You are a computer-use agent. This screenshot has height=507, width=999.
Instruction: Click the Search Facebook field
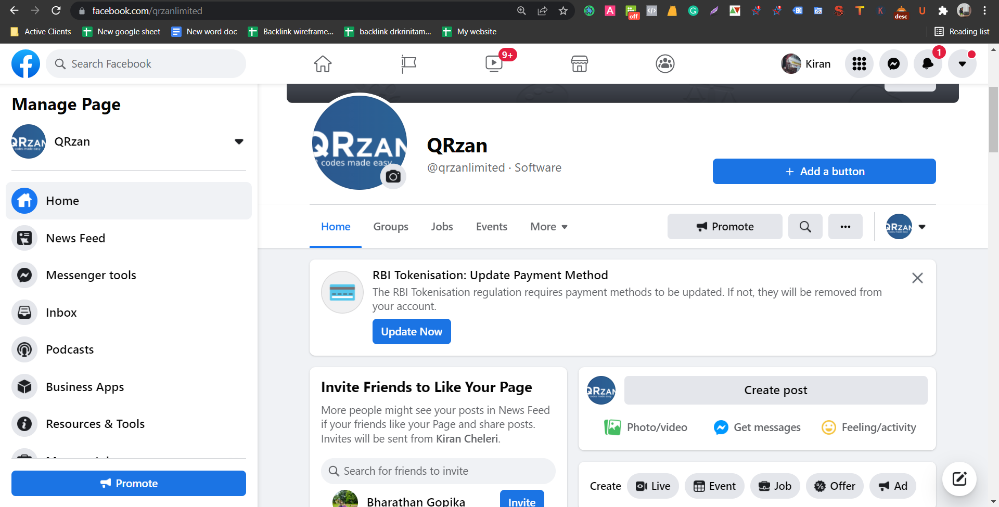[x=146, y=64]
